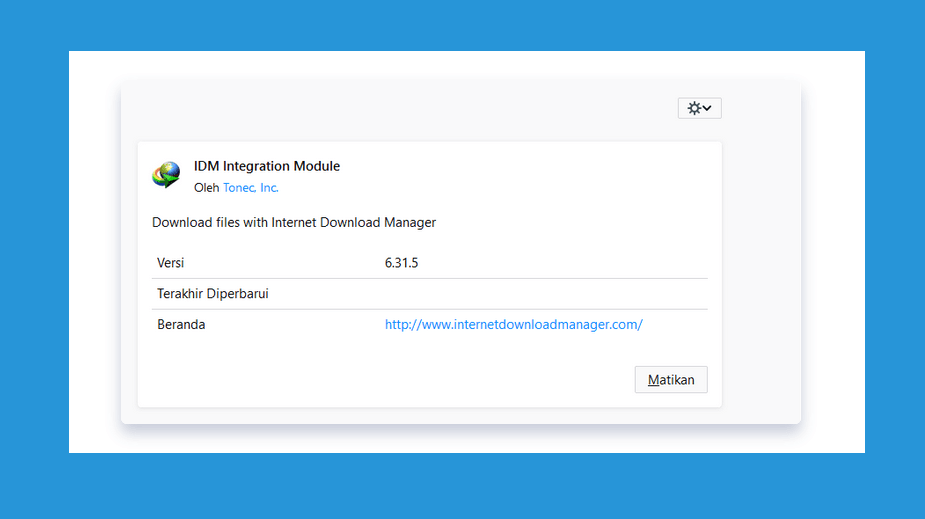The height and width of the screenshot is (519, 925).
Task: Click the Download files description text
Action: [294, 222]
